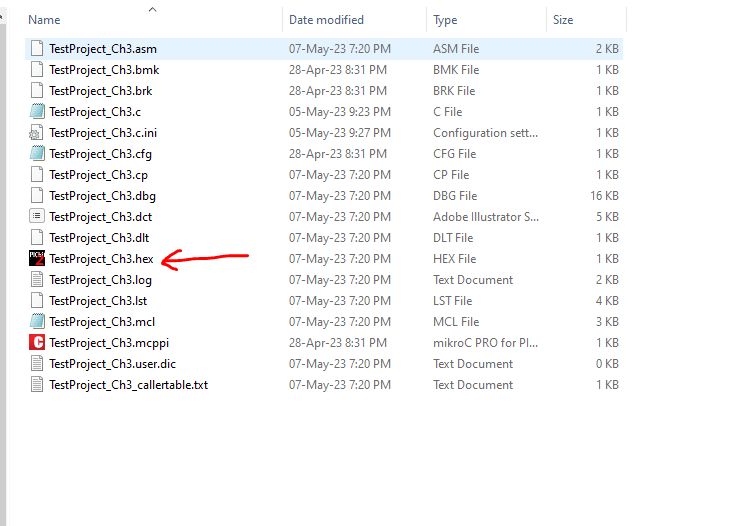The height and width of the screenshot is (526, 732).
Task: Select the file name TestProject_Ch3.dbg
Action: click(x=102, y=196)
